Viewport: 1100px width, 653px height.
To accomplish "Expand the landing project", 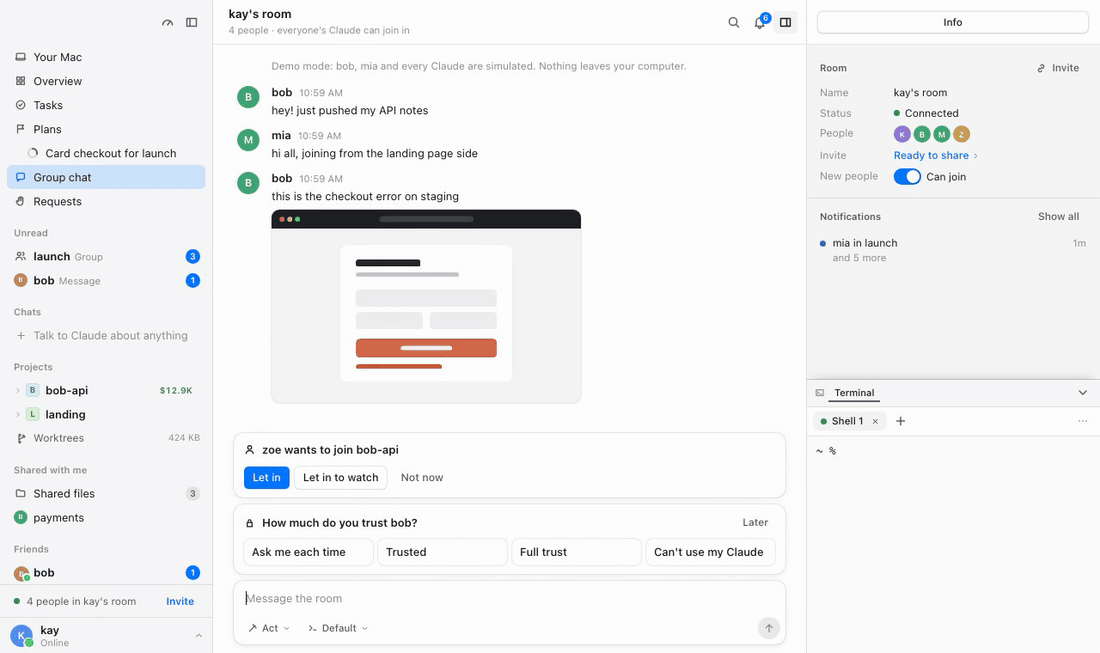I will pos(18,415).
